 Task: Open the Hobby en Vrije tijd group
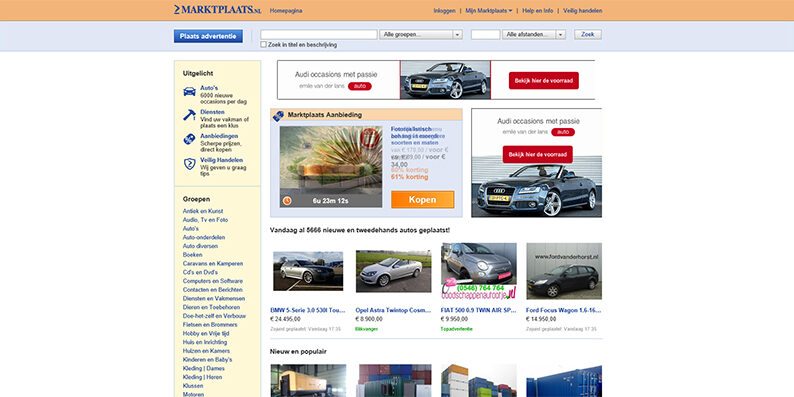(206, 333)
